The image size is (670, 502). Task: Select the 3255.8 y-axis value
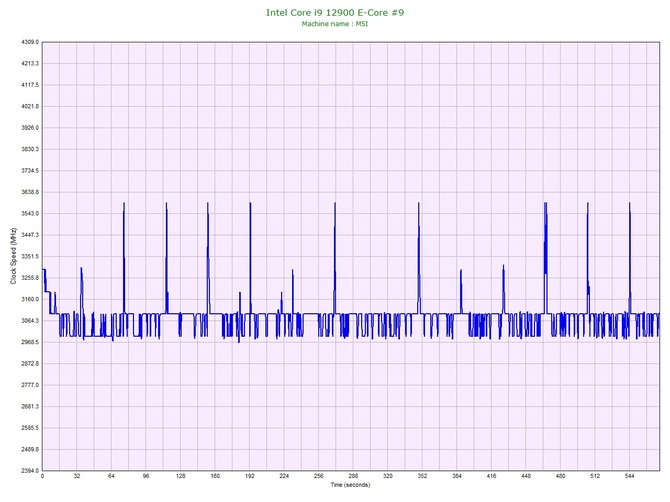coord(30,278)
